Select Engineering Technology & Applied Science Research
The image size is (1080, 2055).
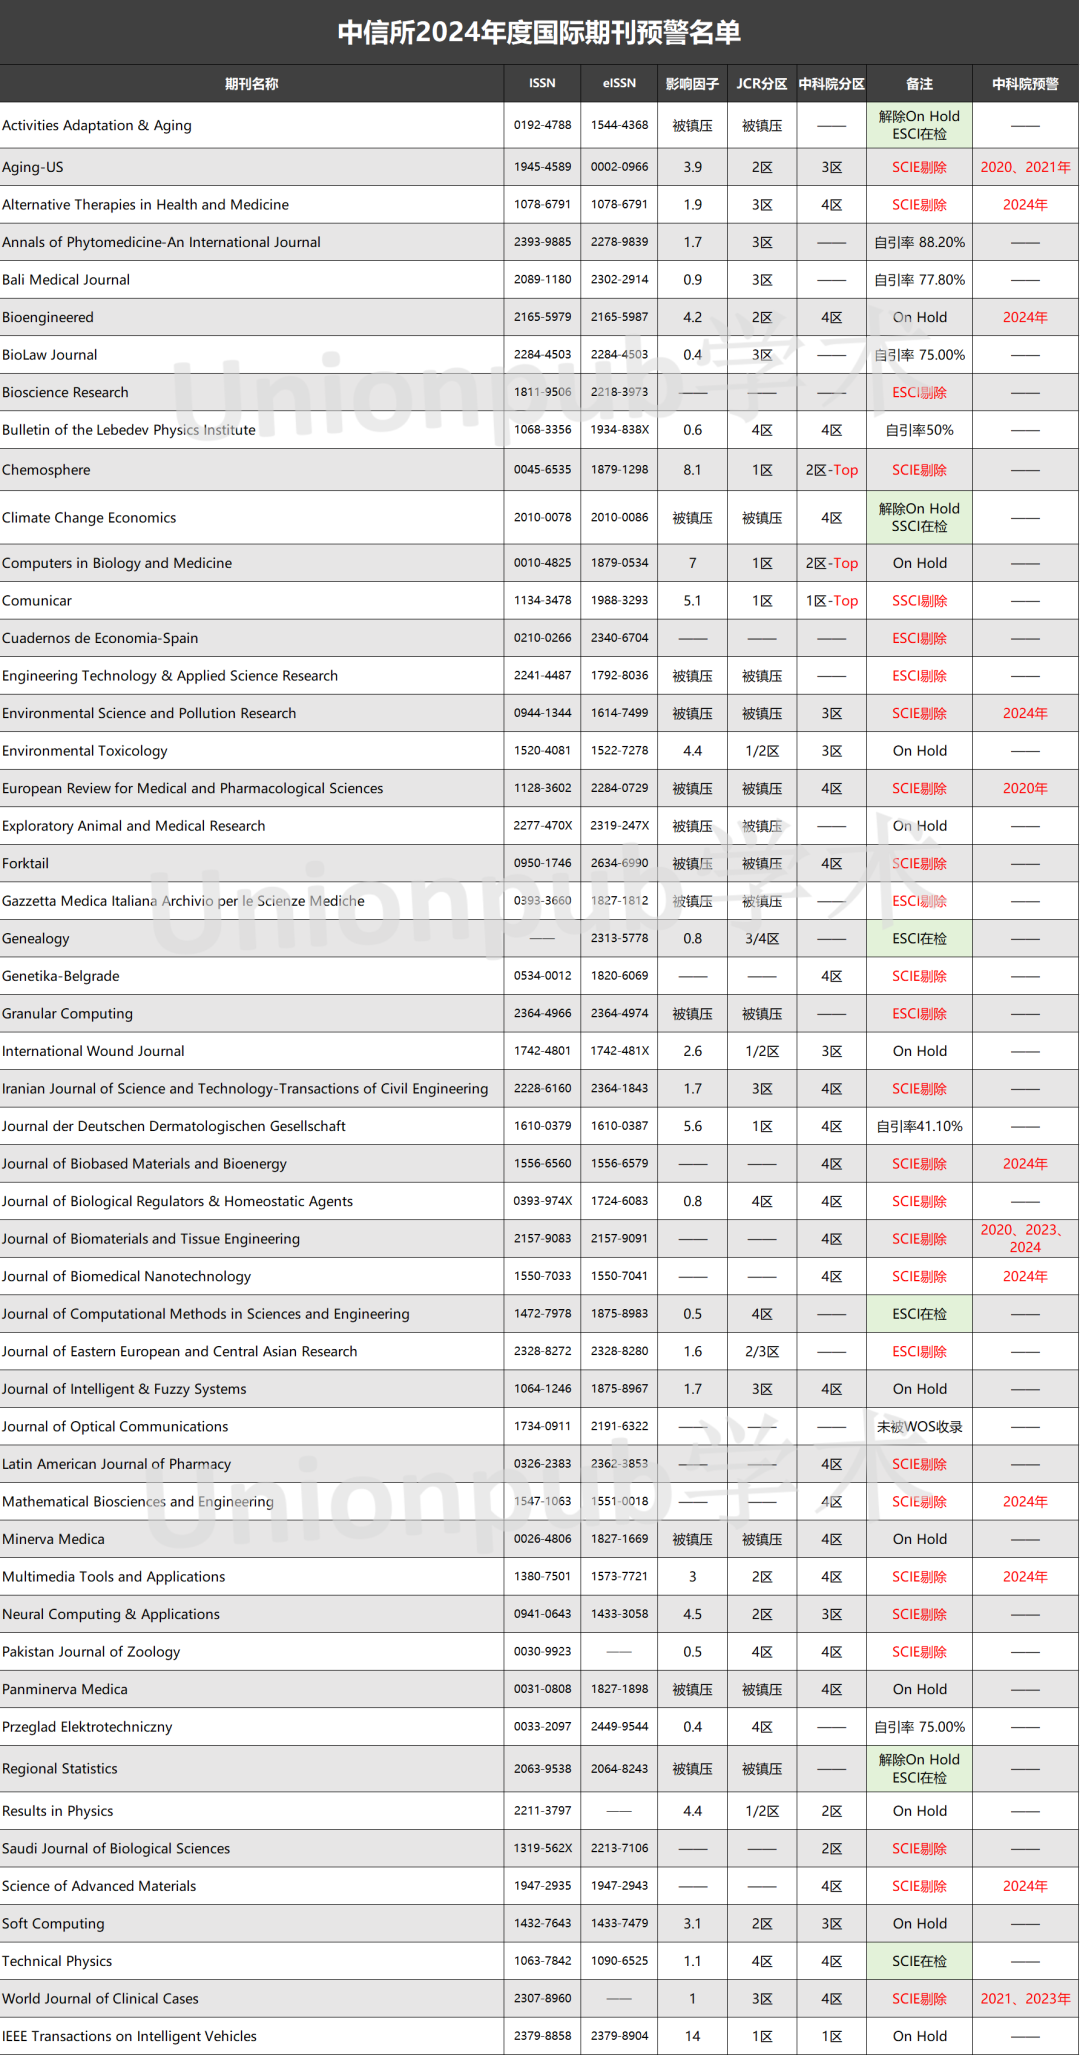tap(170, 676)
